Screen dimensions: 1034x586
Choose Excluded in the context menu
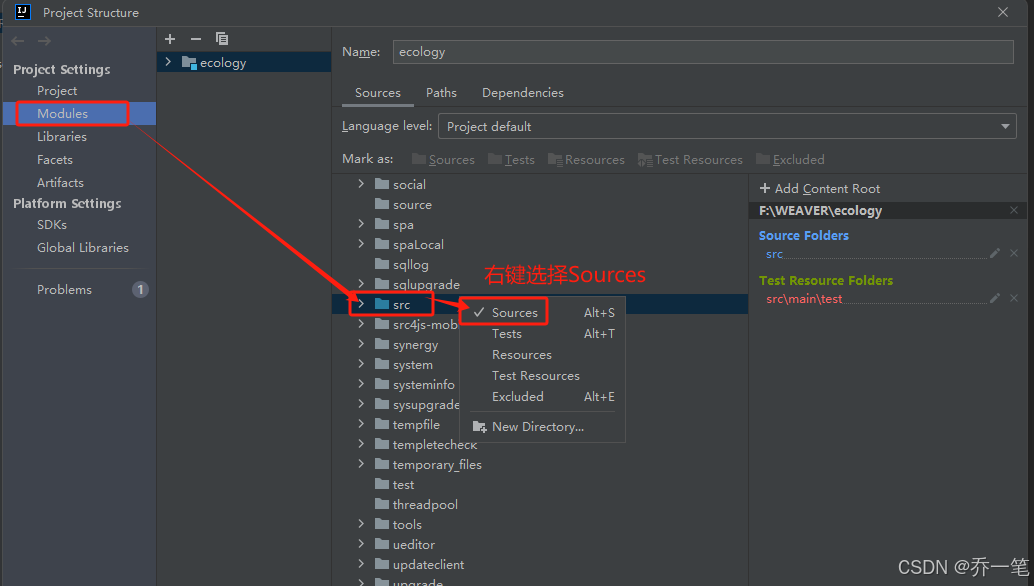tap(542, 397)
